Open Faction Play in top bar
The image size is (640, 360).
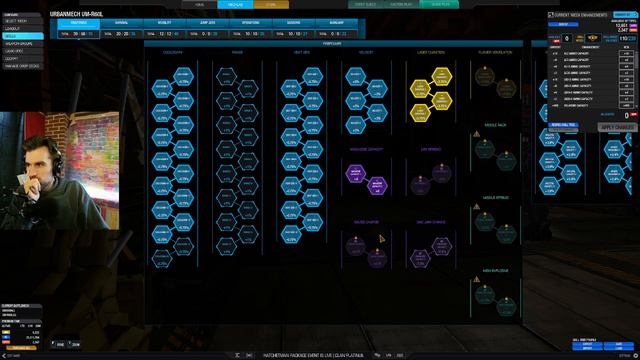point(401,4)
